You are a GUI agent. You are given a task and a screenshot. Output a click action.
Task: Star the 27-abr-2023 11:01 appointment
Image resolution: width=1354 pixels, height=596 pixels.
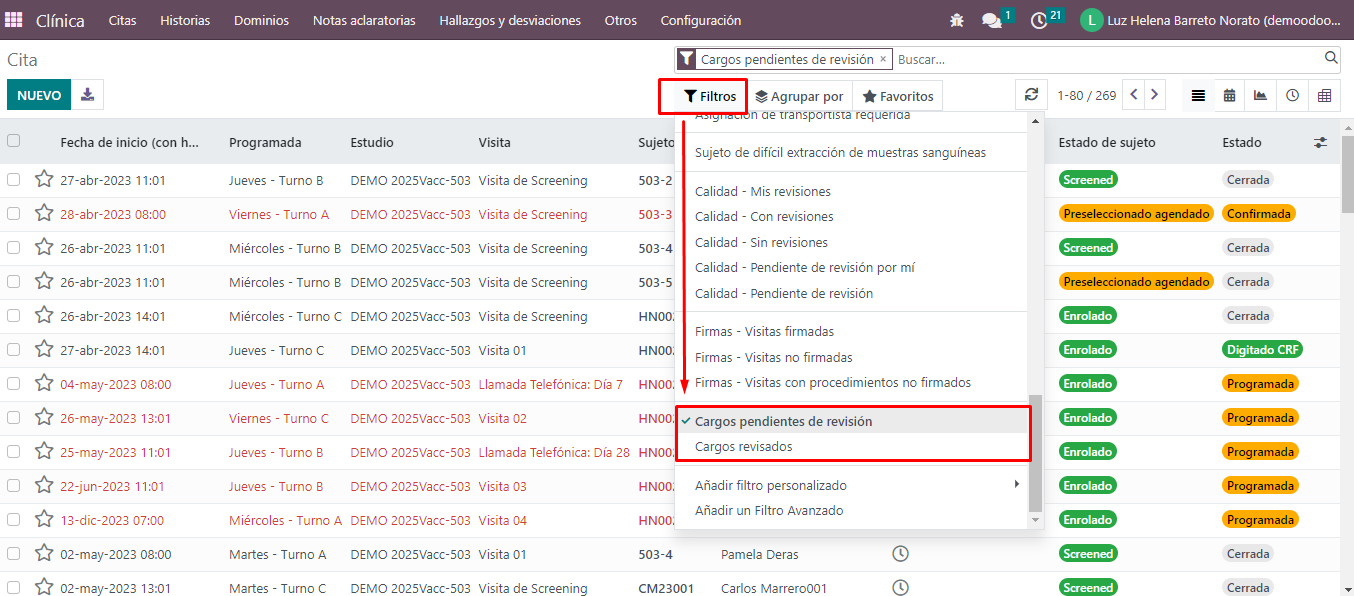[x=44, y=180]
